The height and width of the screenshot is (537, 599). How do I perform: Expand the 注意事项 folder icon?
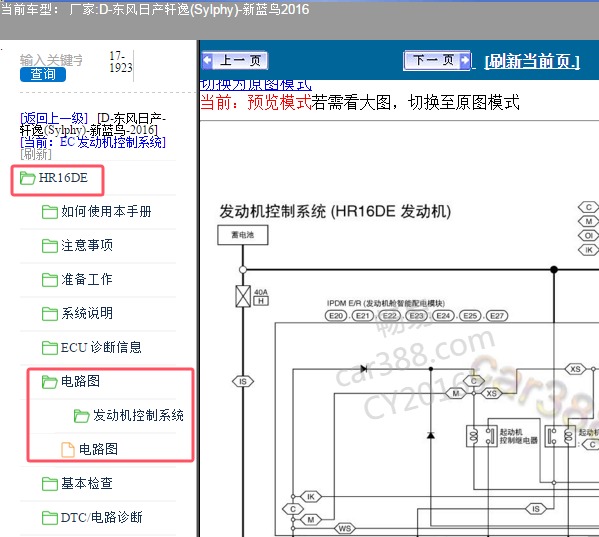point(50,246)
